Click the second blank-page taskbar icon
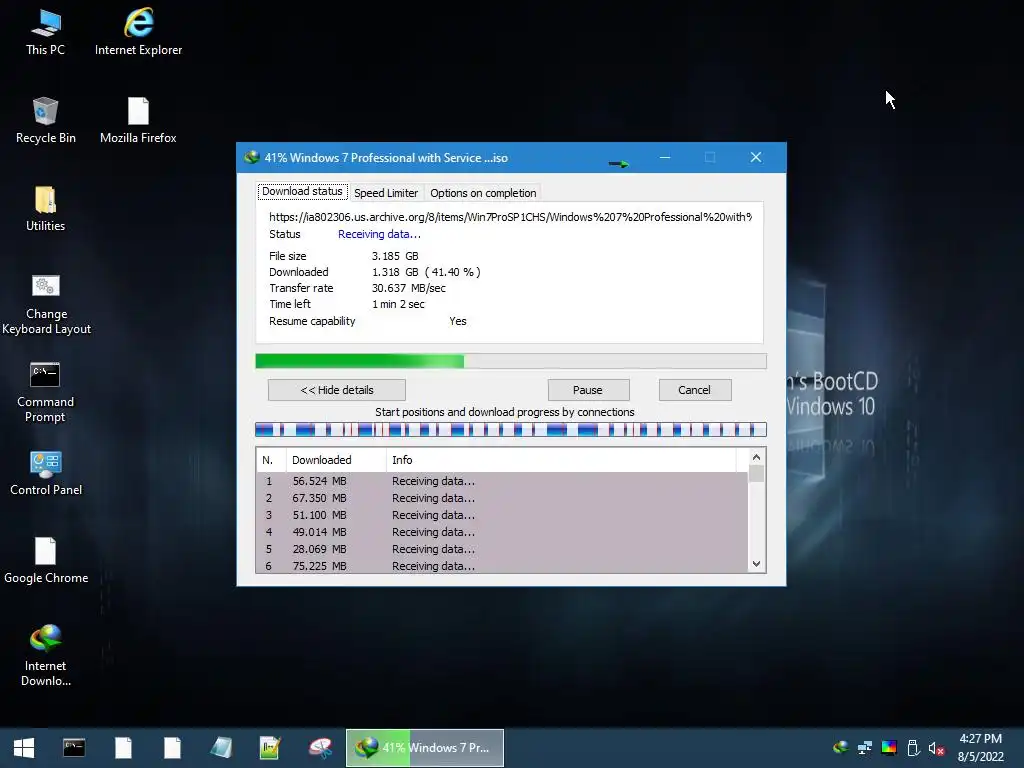1024x768 pixels. click(x=172, y=748)
